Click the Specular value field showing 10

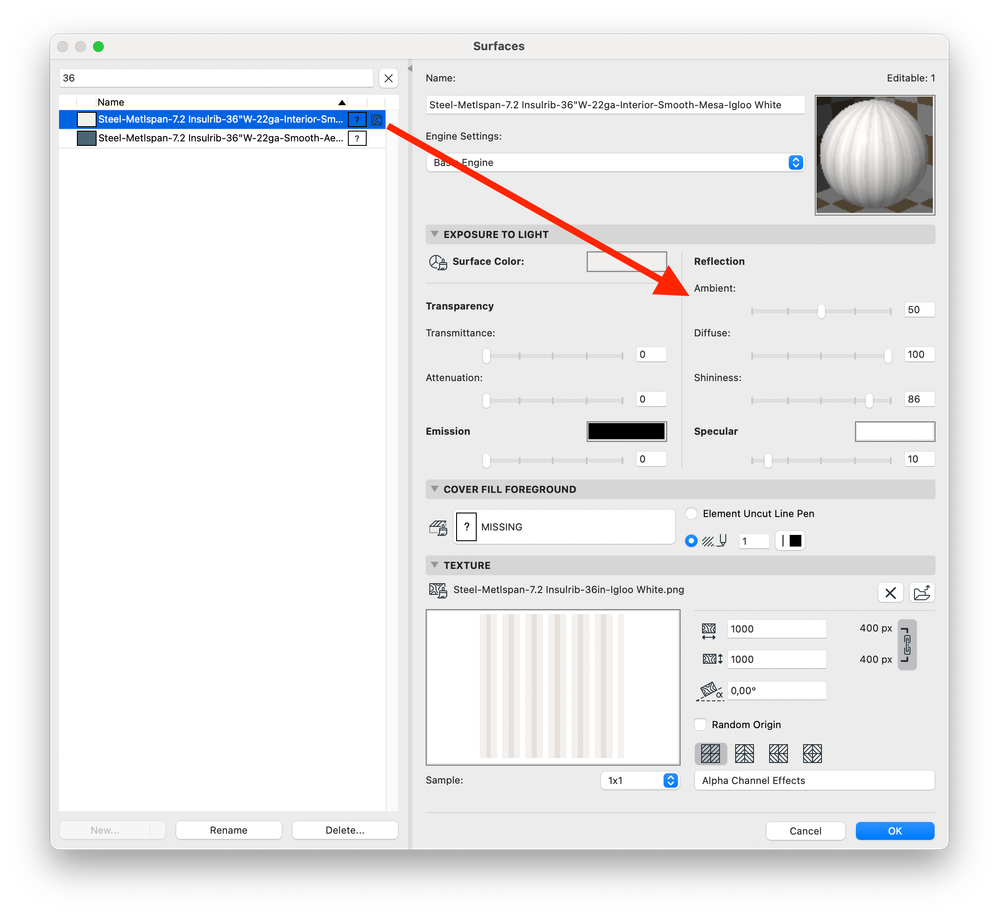pos(919,459)
